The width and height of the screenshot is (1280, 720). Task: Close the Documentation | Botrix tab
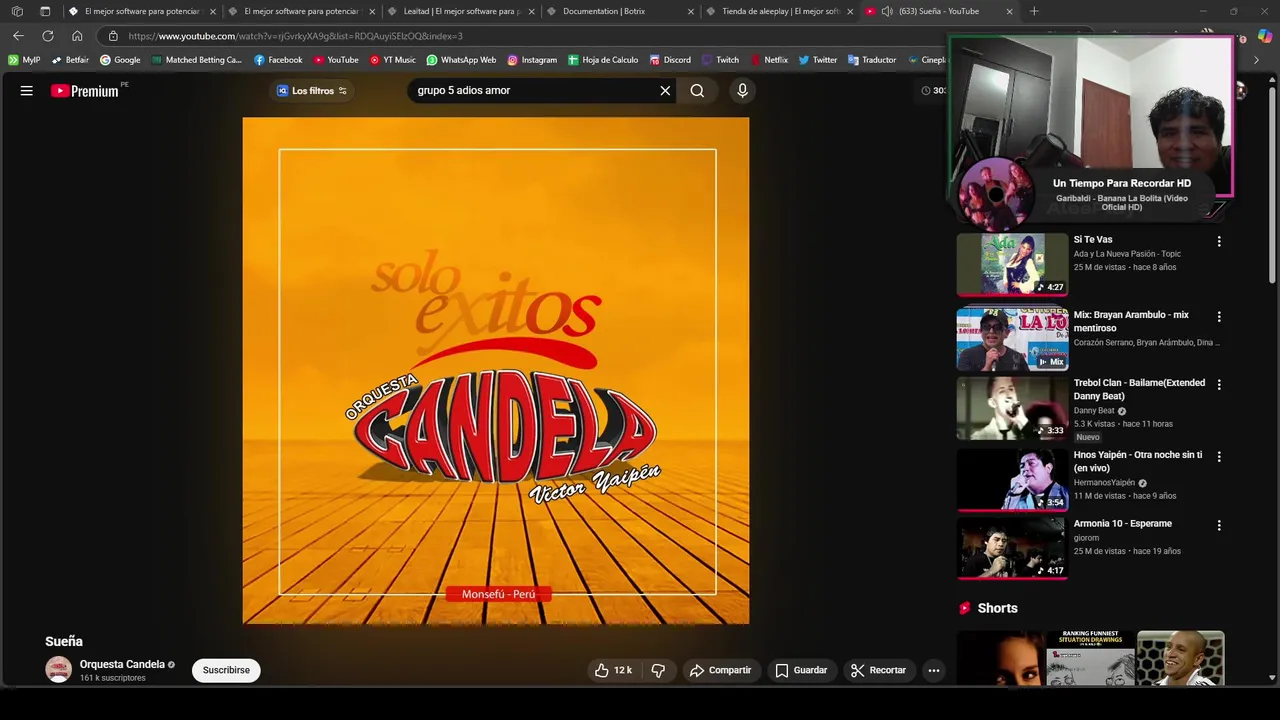[691, 11]
